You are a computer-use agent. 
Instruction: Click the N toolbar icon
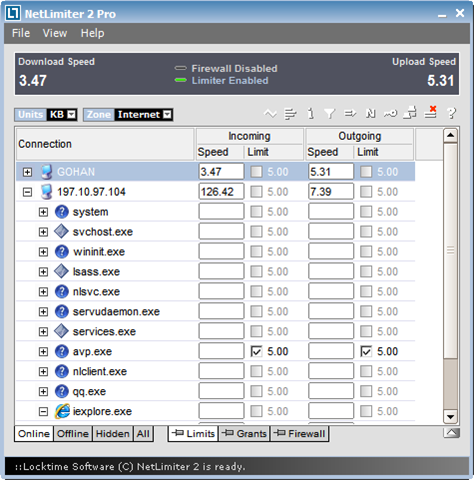(x=370, y=114)
